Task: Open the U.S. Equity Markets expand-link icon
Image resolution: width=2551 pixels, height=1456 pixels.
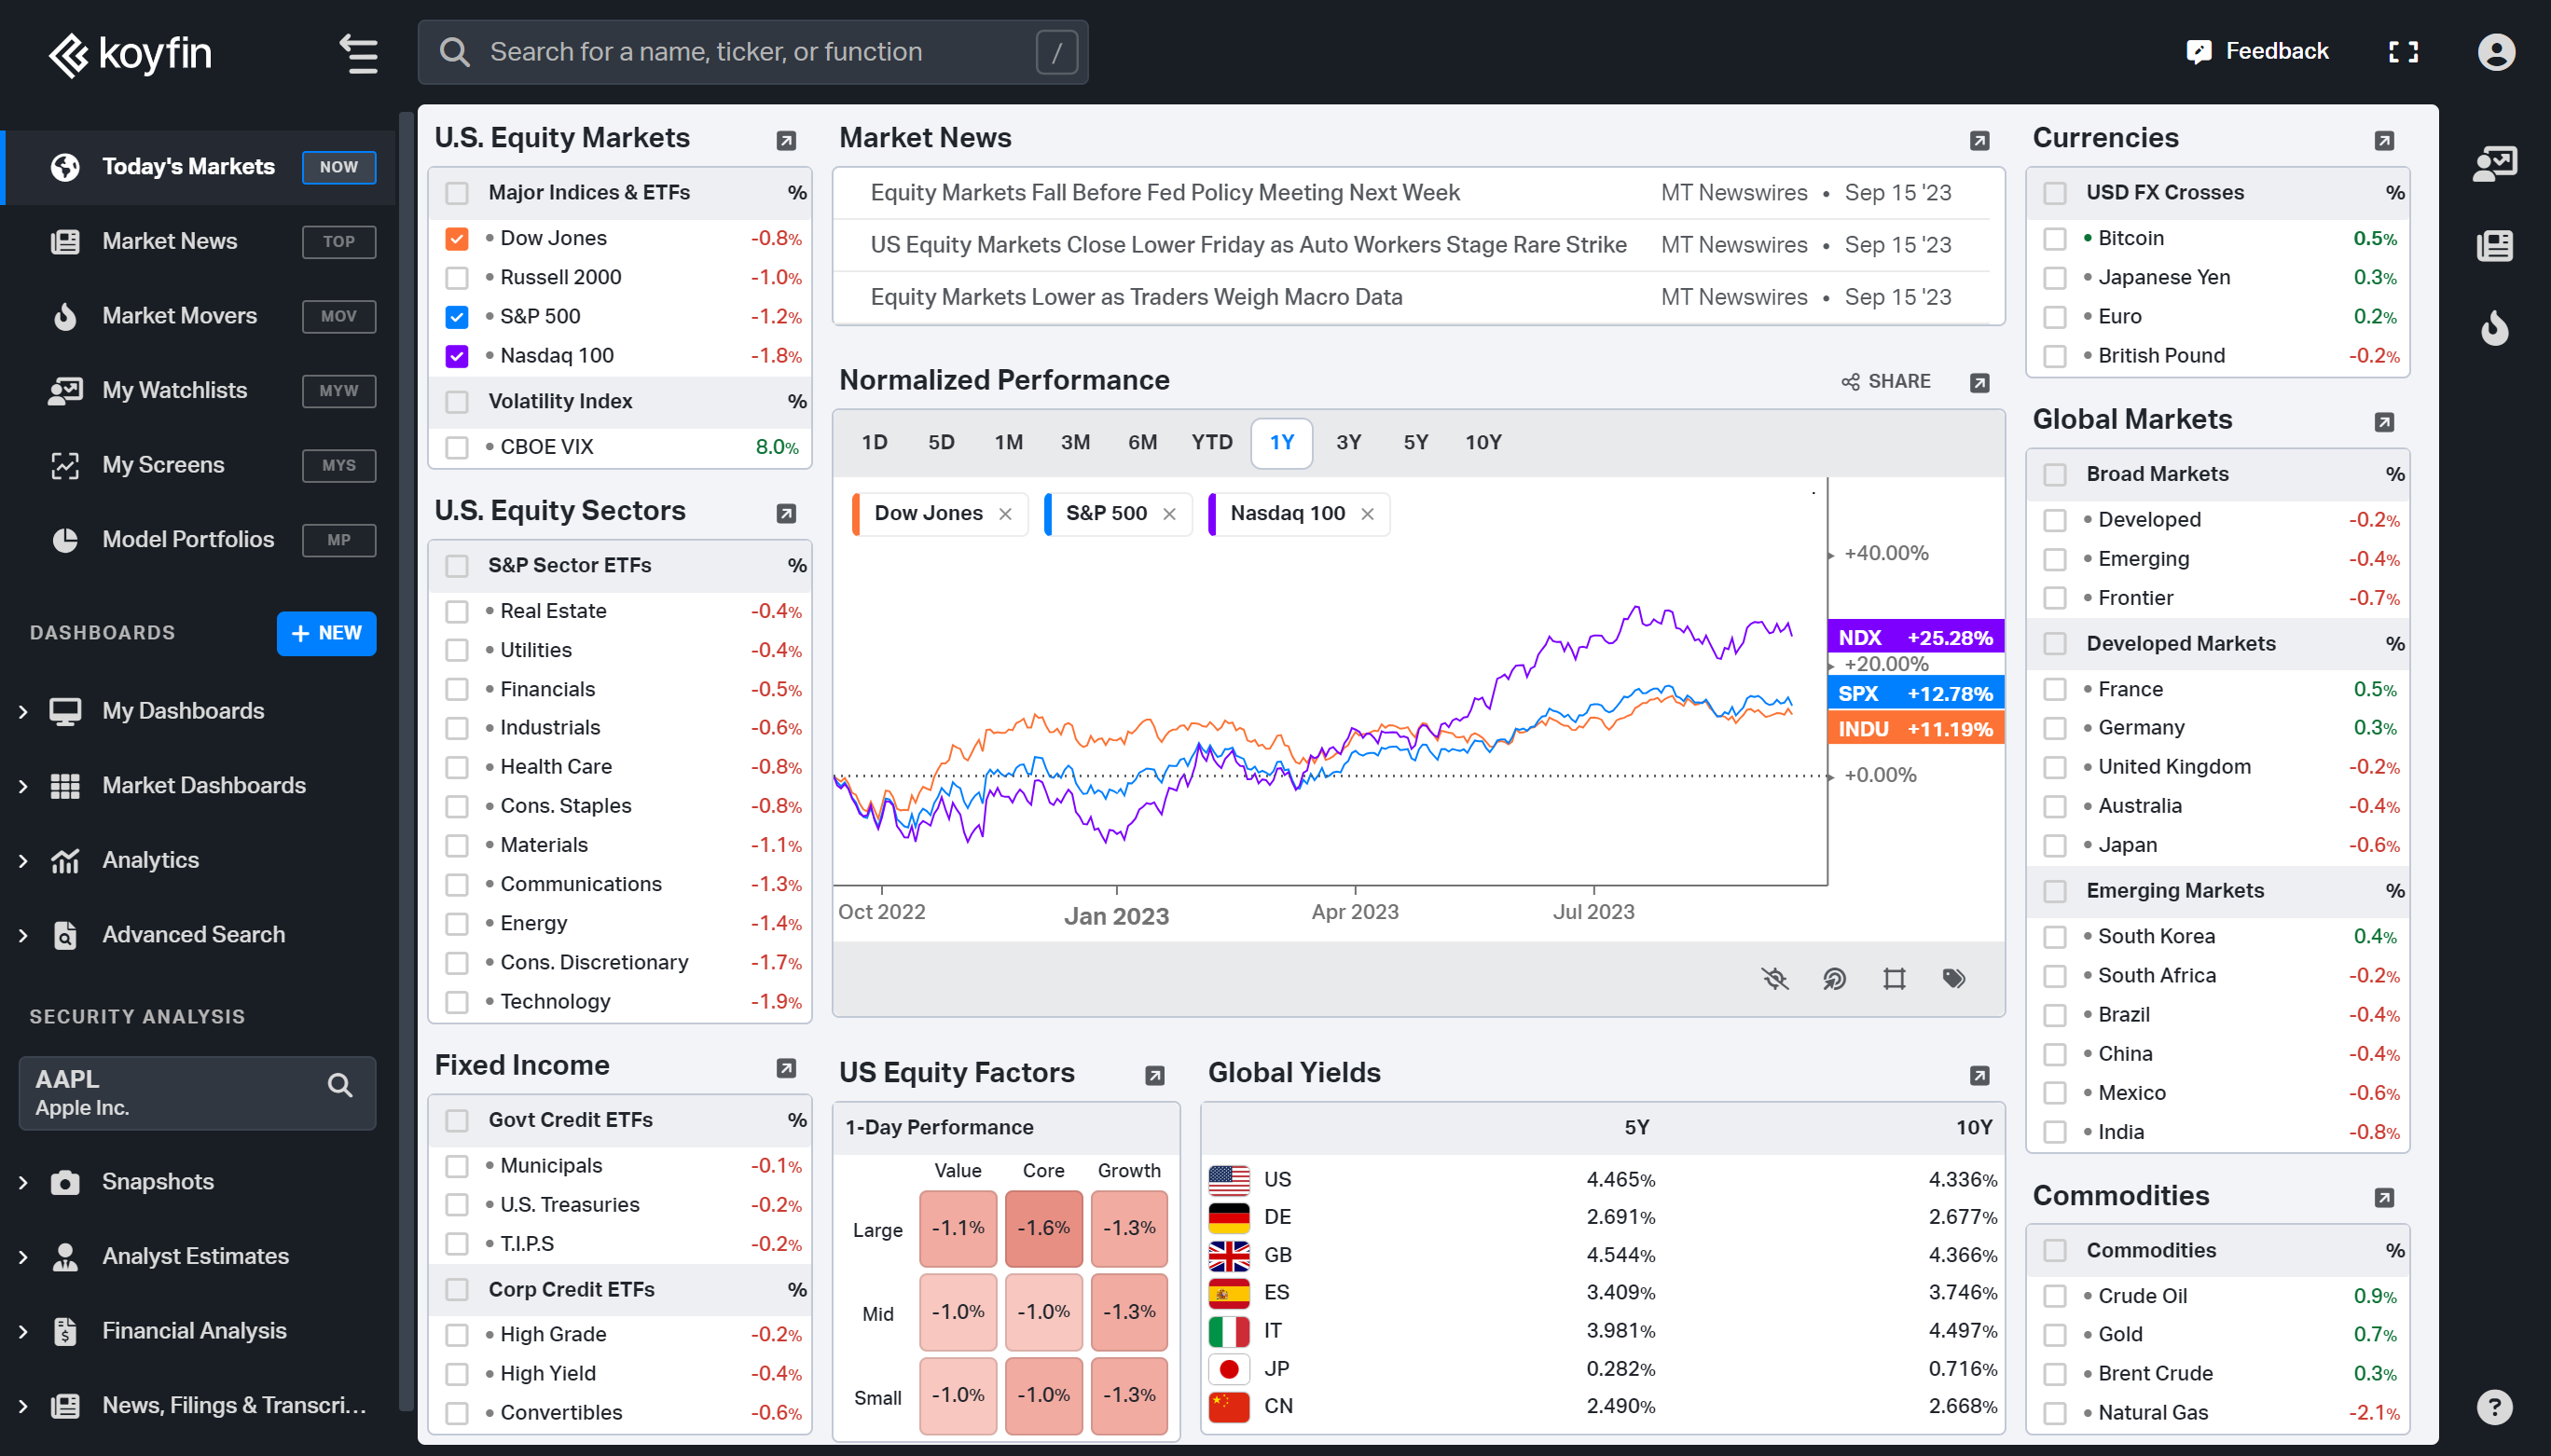Action: pyautogui.click(x=786, y=140)
